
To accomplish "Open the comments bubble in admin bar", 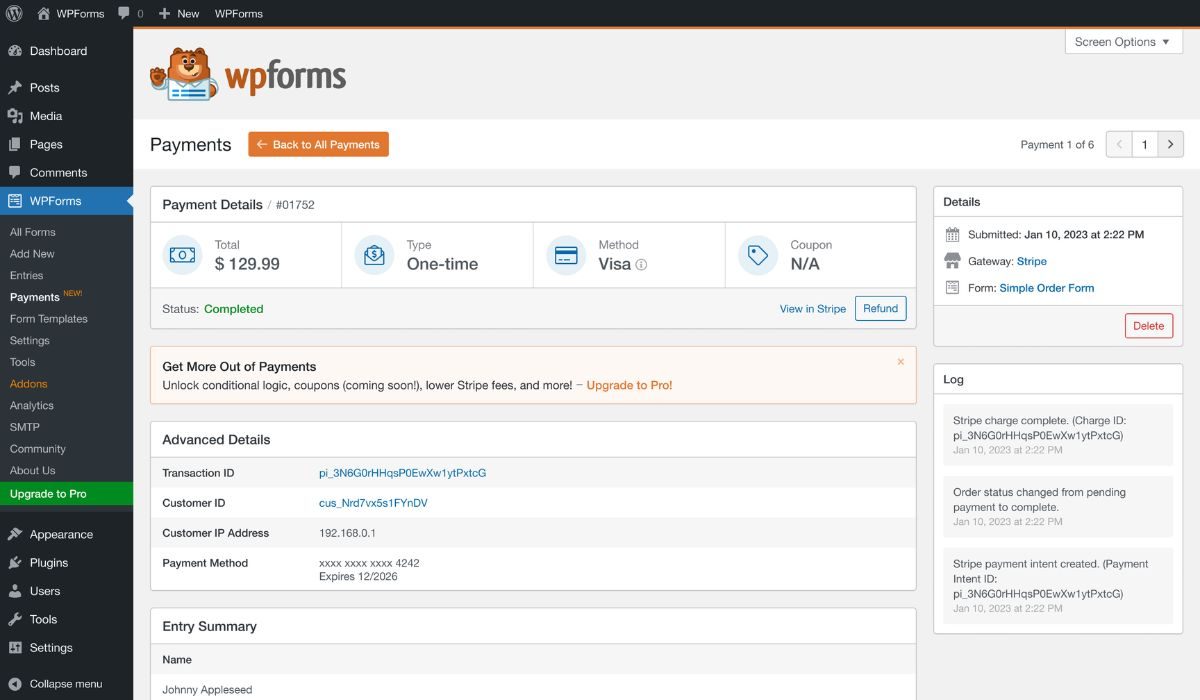I will pyautogui.click(x=124, y=13).
